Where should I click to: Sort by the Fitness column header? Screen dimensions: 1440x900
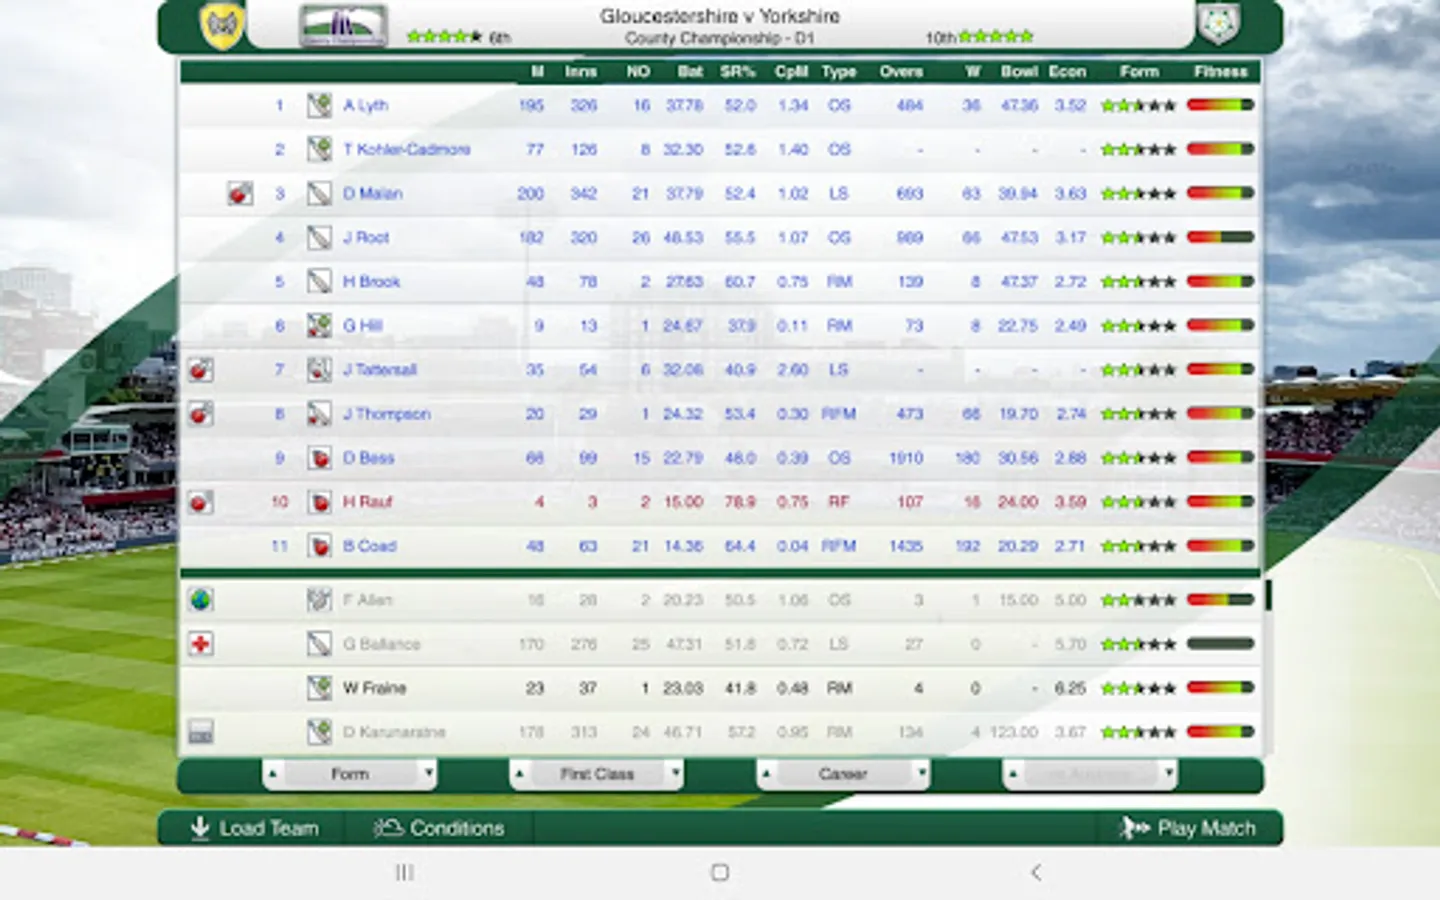[x=1220, y=71]
